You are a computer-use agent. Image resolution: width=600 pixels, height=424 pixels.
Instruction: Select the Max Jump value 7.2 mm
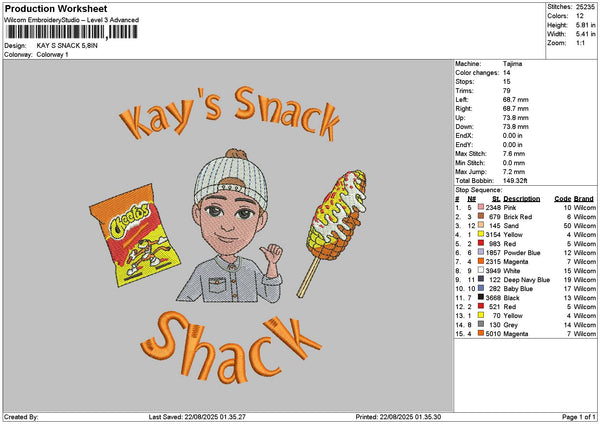click(x=514, y=171)
